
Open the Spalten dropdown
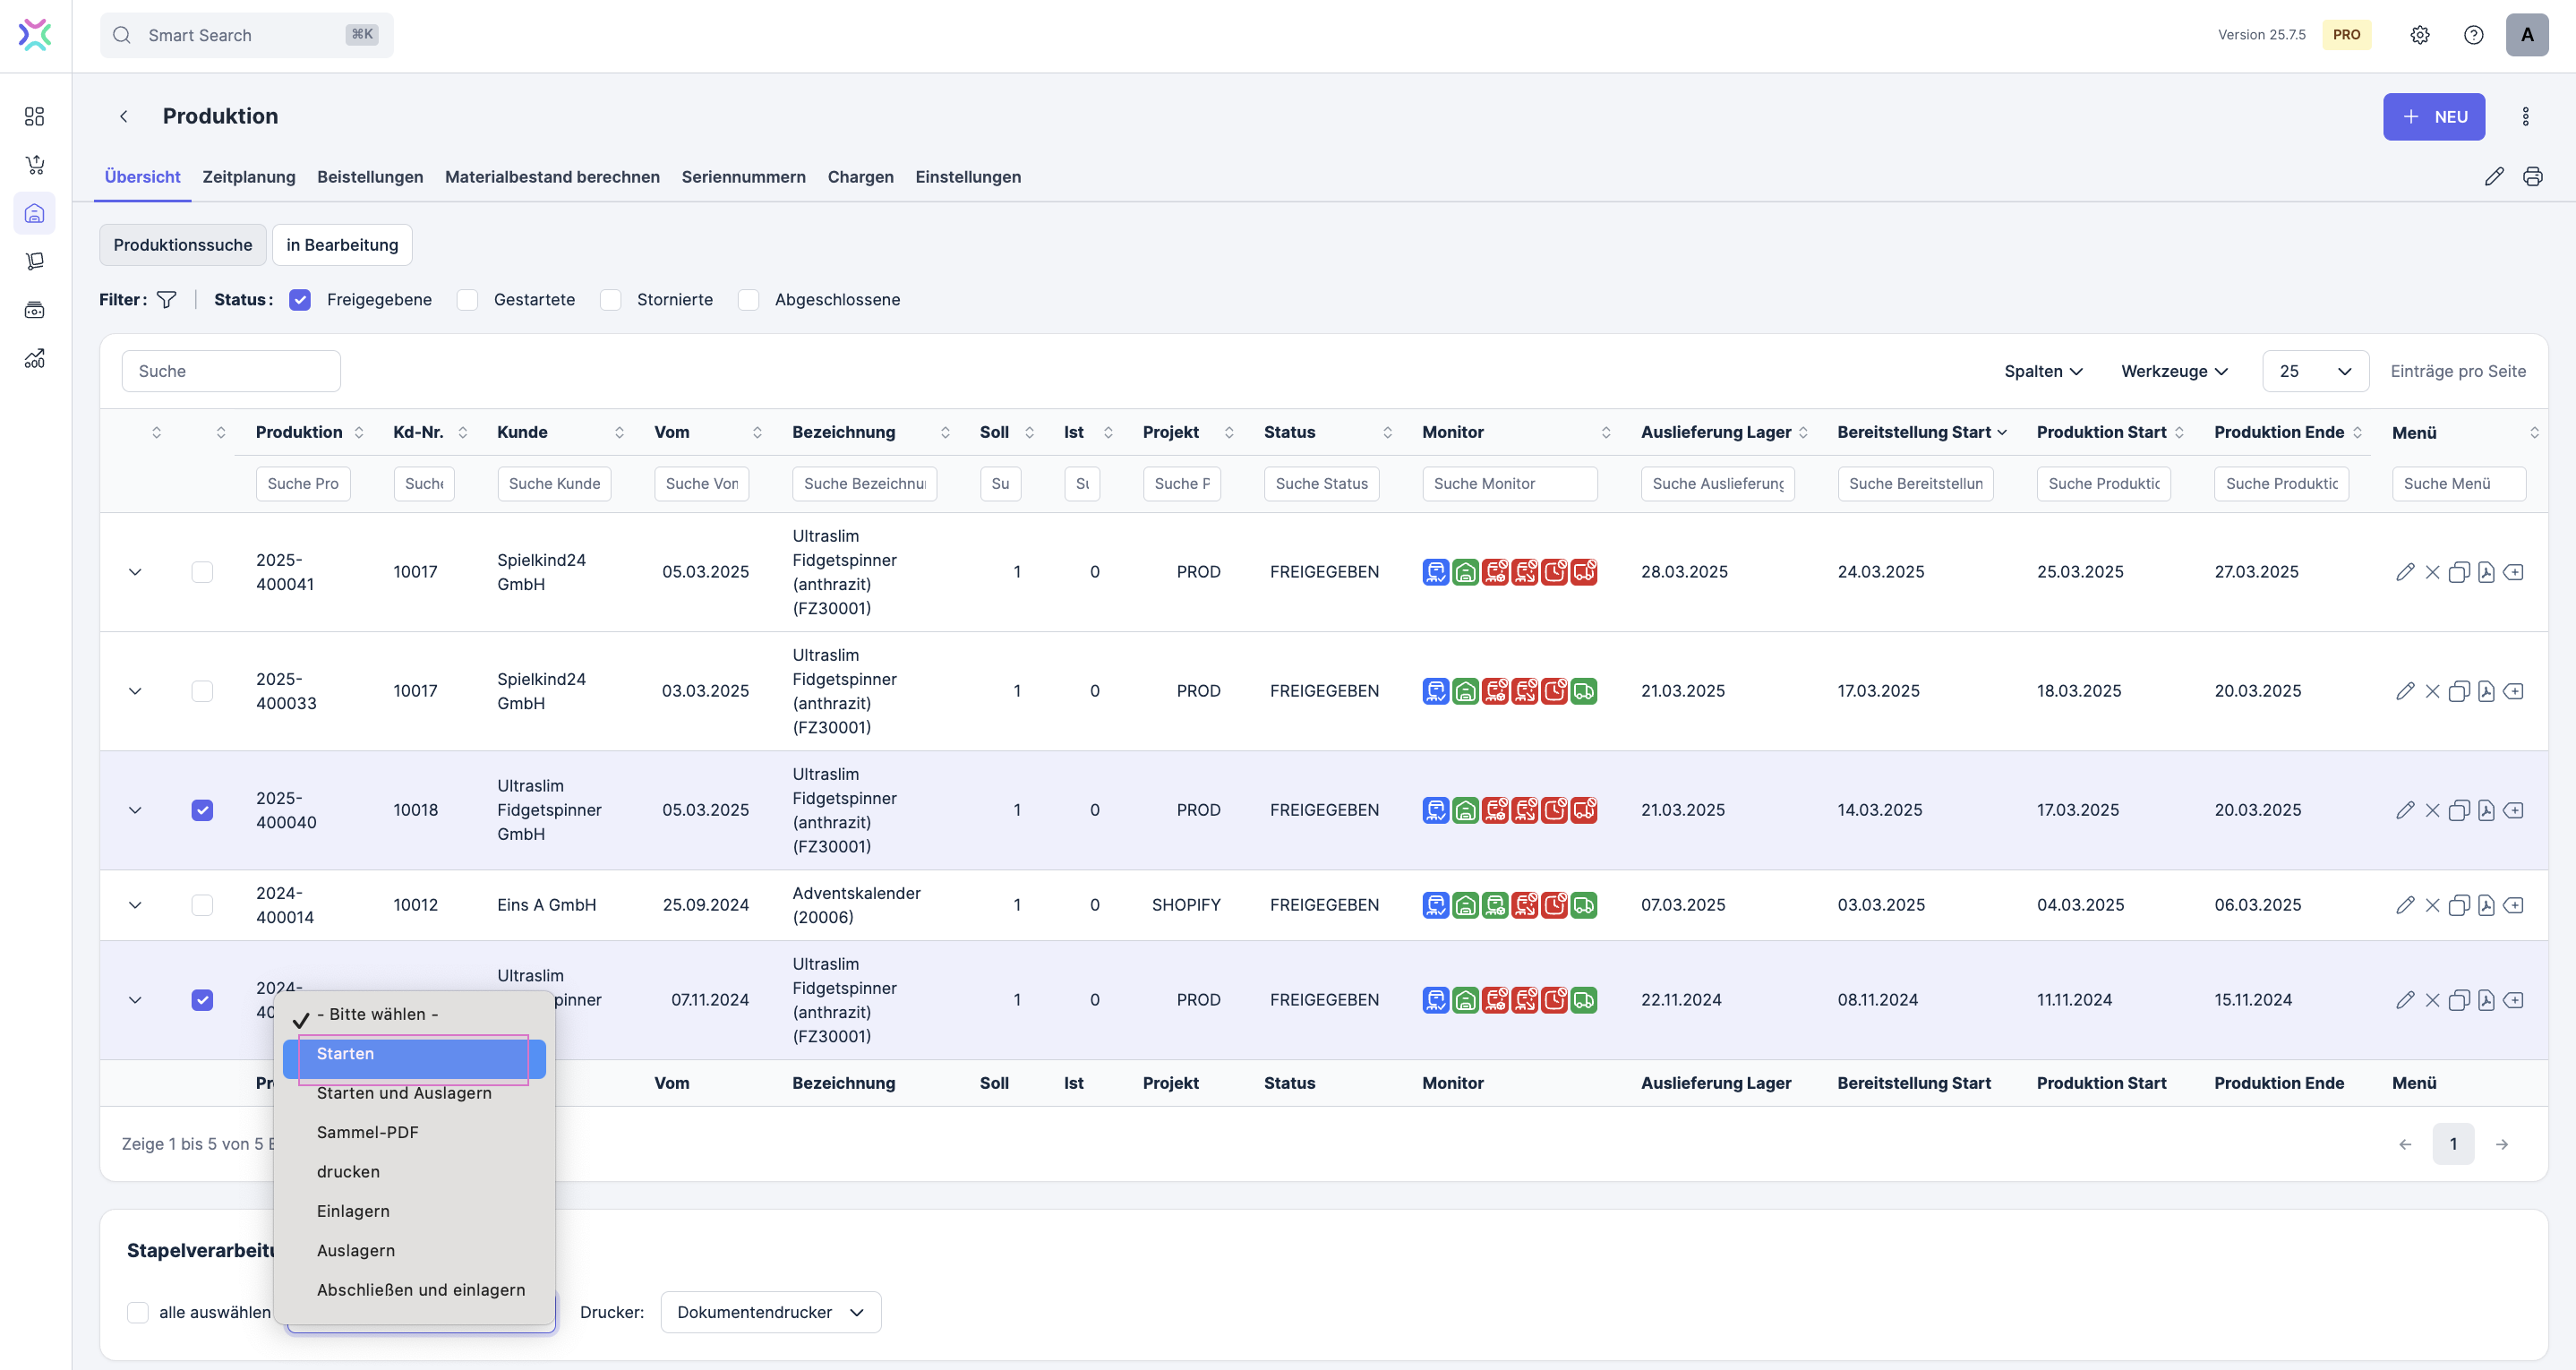(x=2043, y=371)
